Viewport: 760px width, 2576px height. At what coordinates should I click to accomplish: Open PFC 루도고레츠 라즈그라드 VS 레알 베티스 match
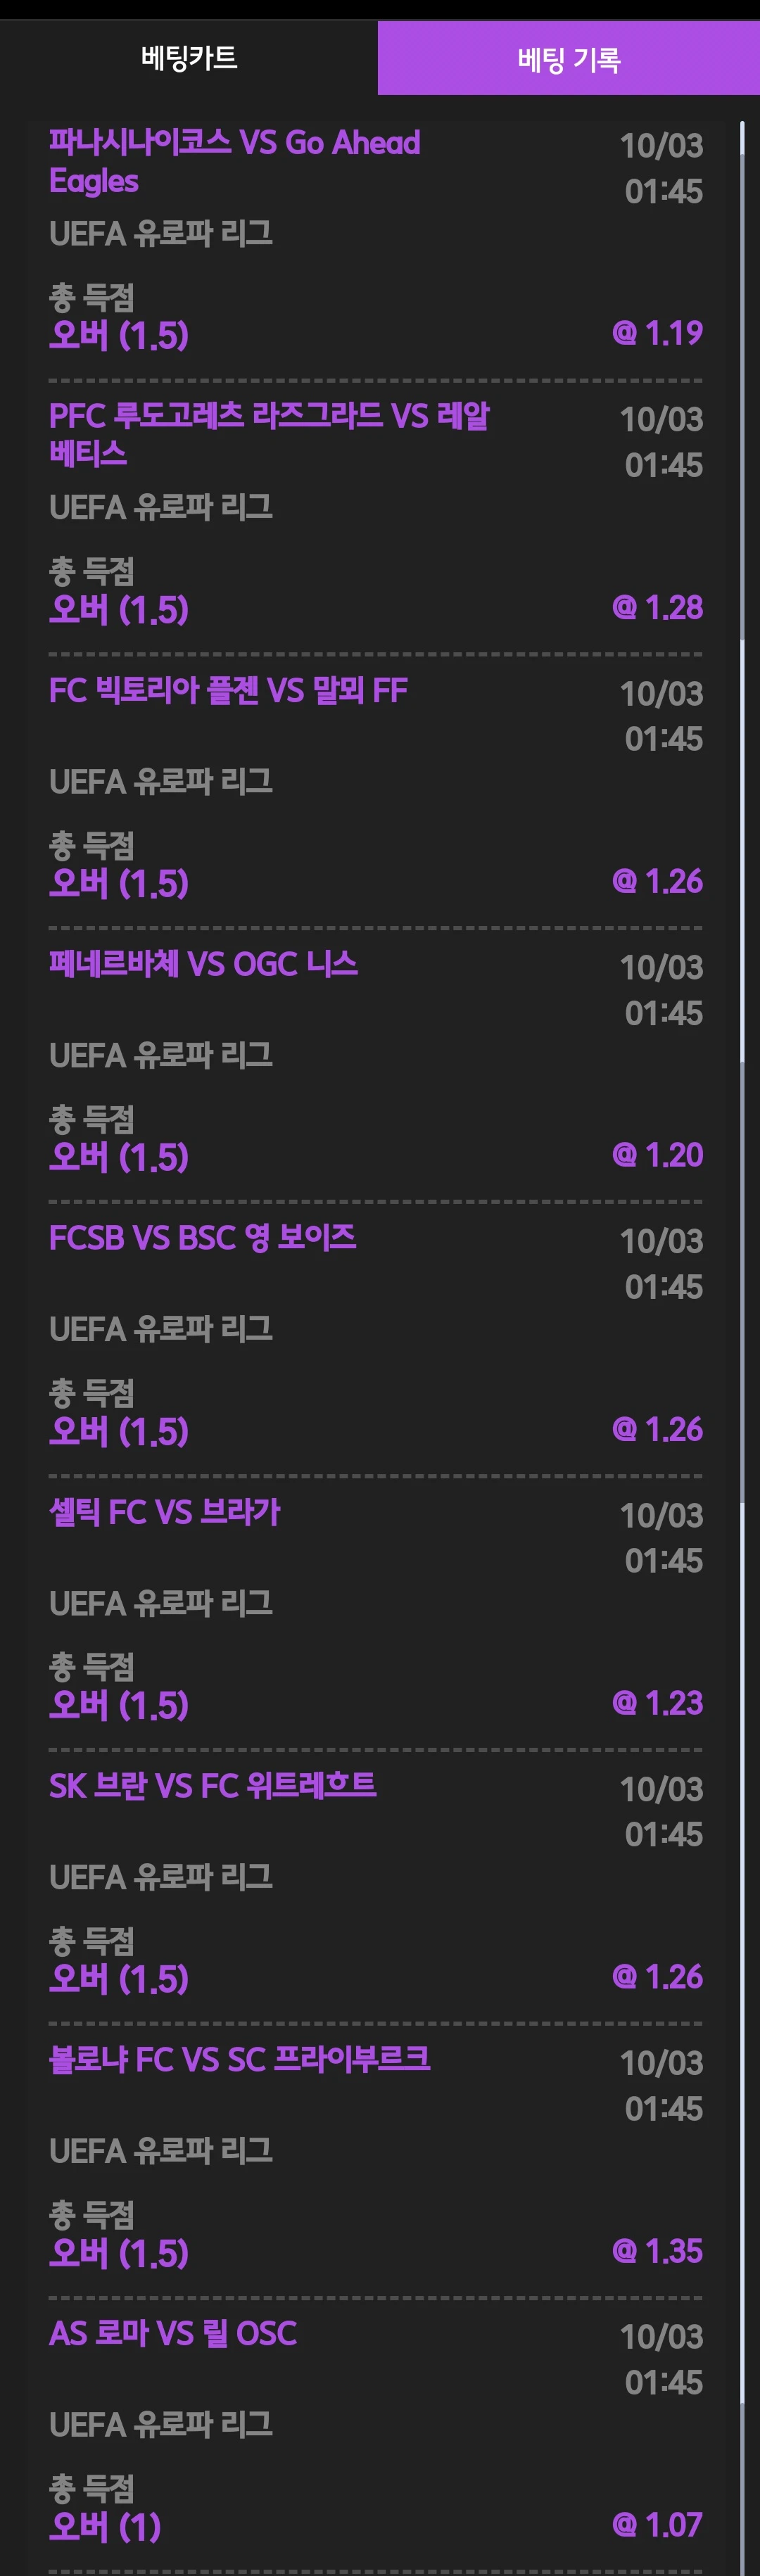[268, 434]
